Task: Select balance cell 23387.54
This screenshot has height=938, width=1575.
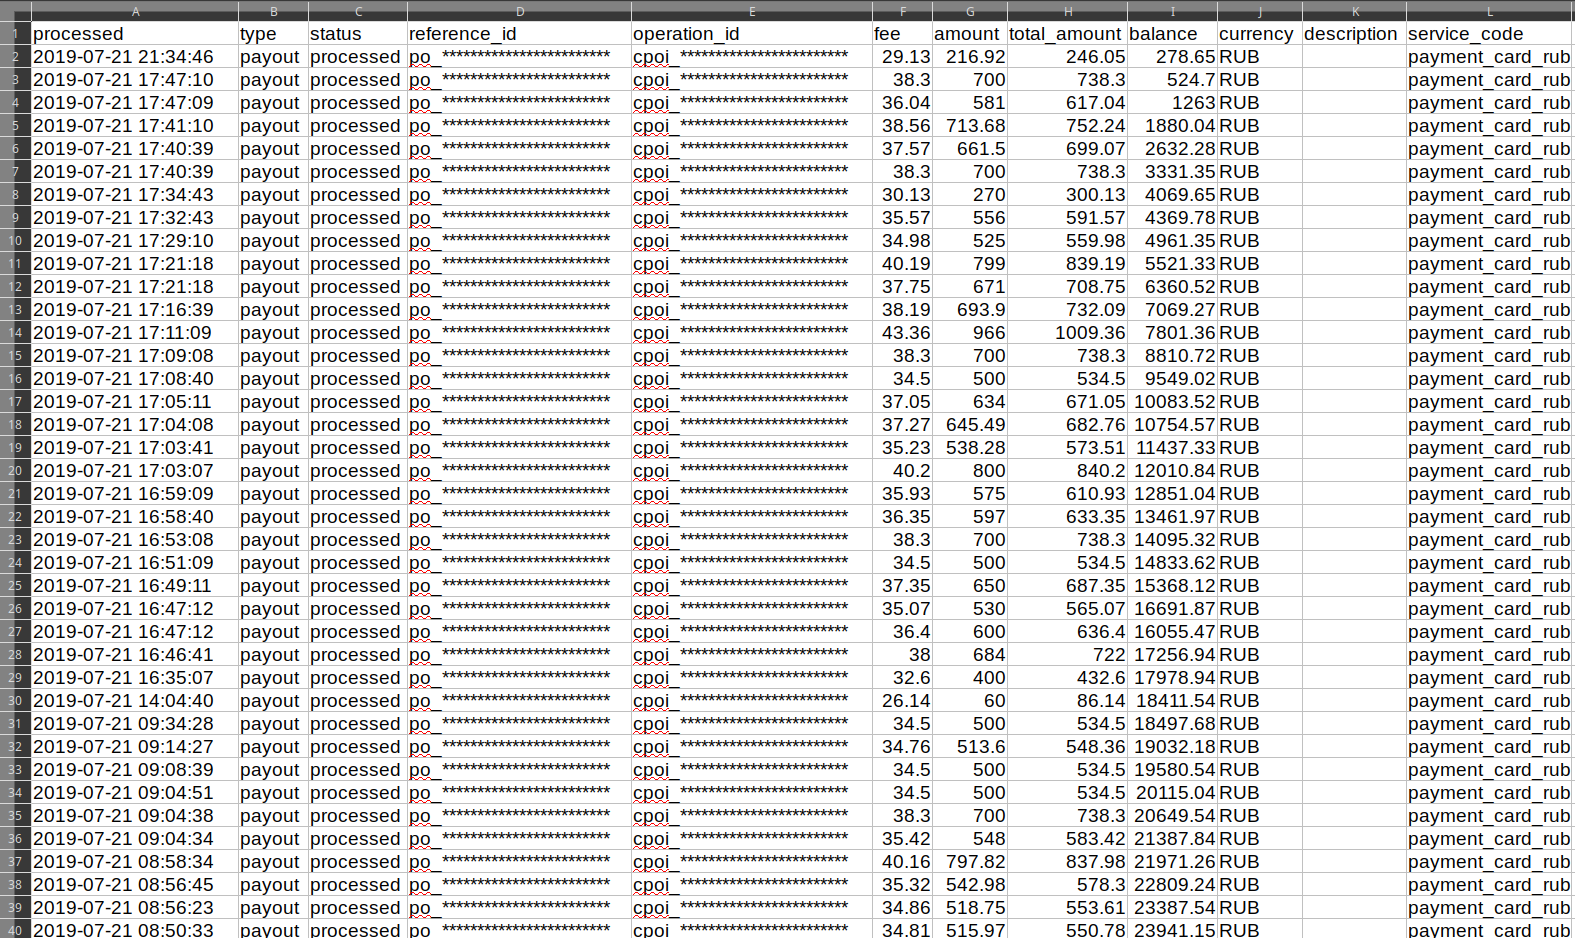Action: pyautogui.click(x=1172, y=908)
